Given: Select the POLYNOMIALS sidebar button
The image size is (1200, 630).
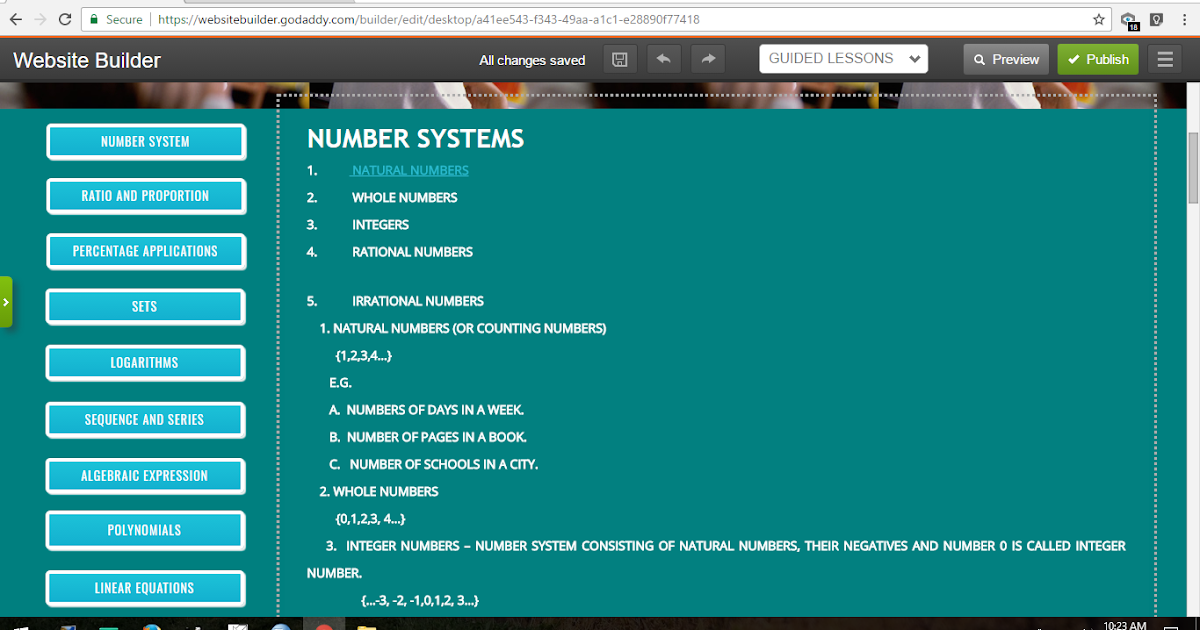Looking at the screenshot, I should [x=145, y=530].
